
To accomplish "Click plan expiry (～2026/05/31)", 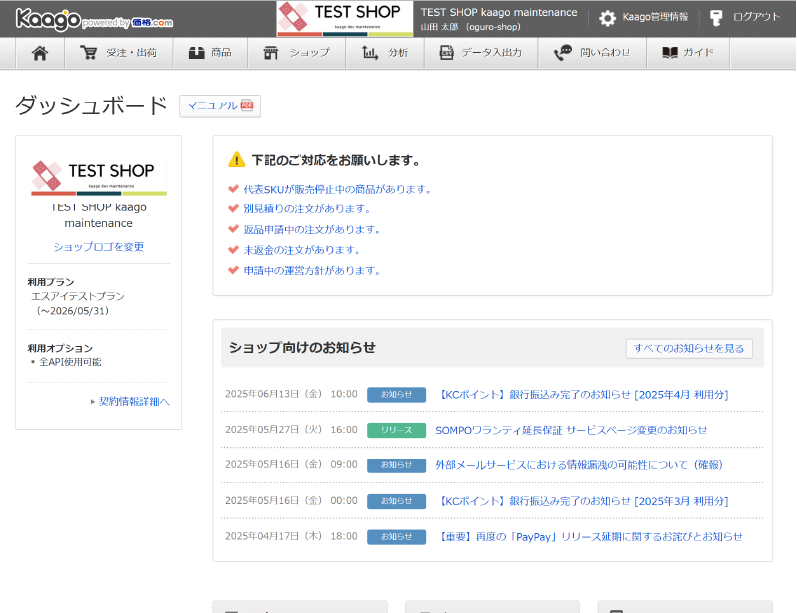I will [x=72, y=311].
